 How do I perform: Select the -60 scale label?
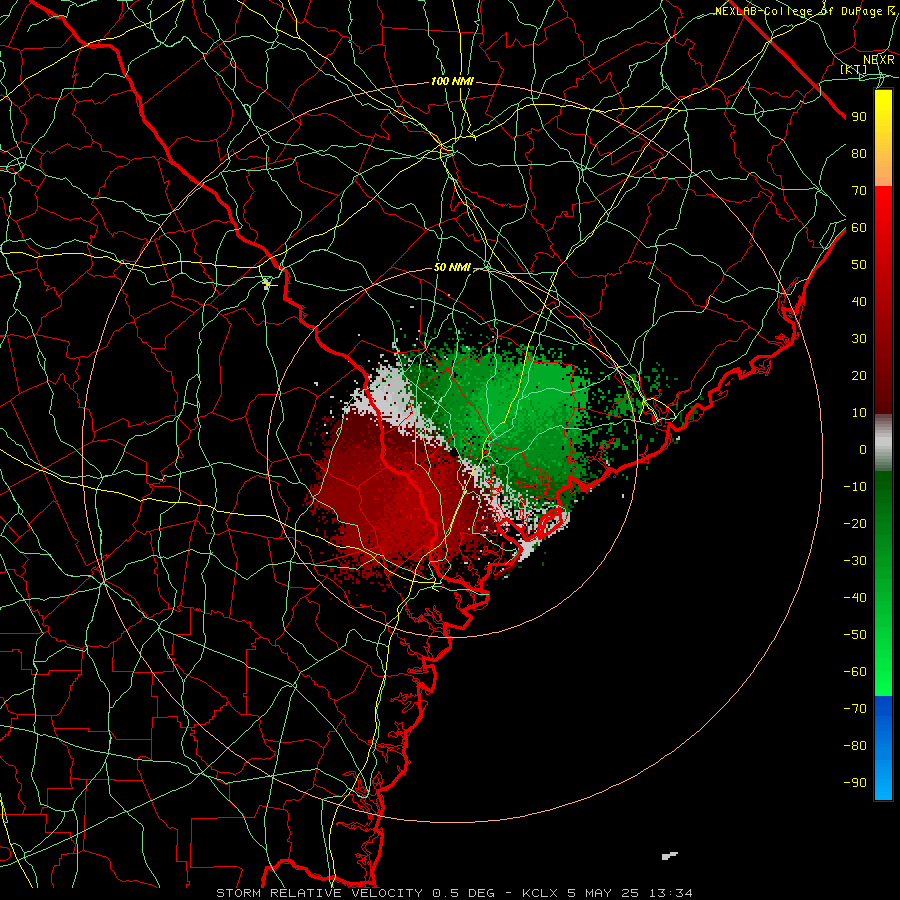pos(855,672)
